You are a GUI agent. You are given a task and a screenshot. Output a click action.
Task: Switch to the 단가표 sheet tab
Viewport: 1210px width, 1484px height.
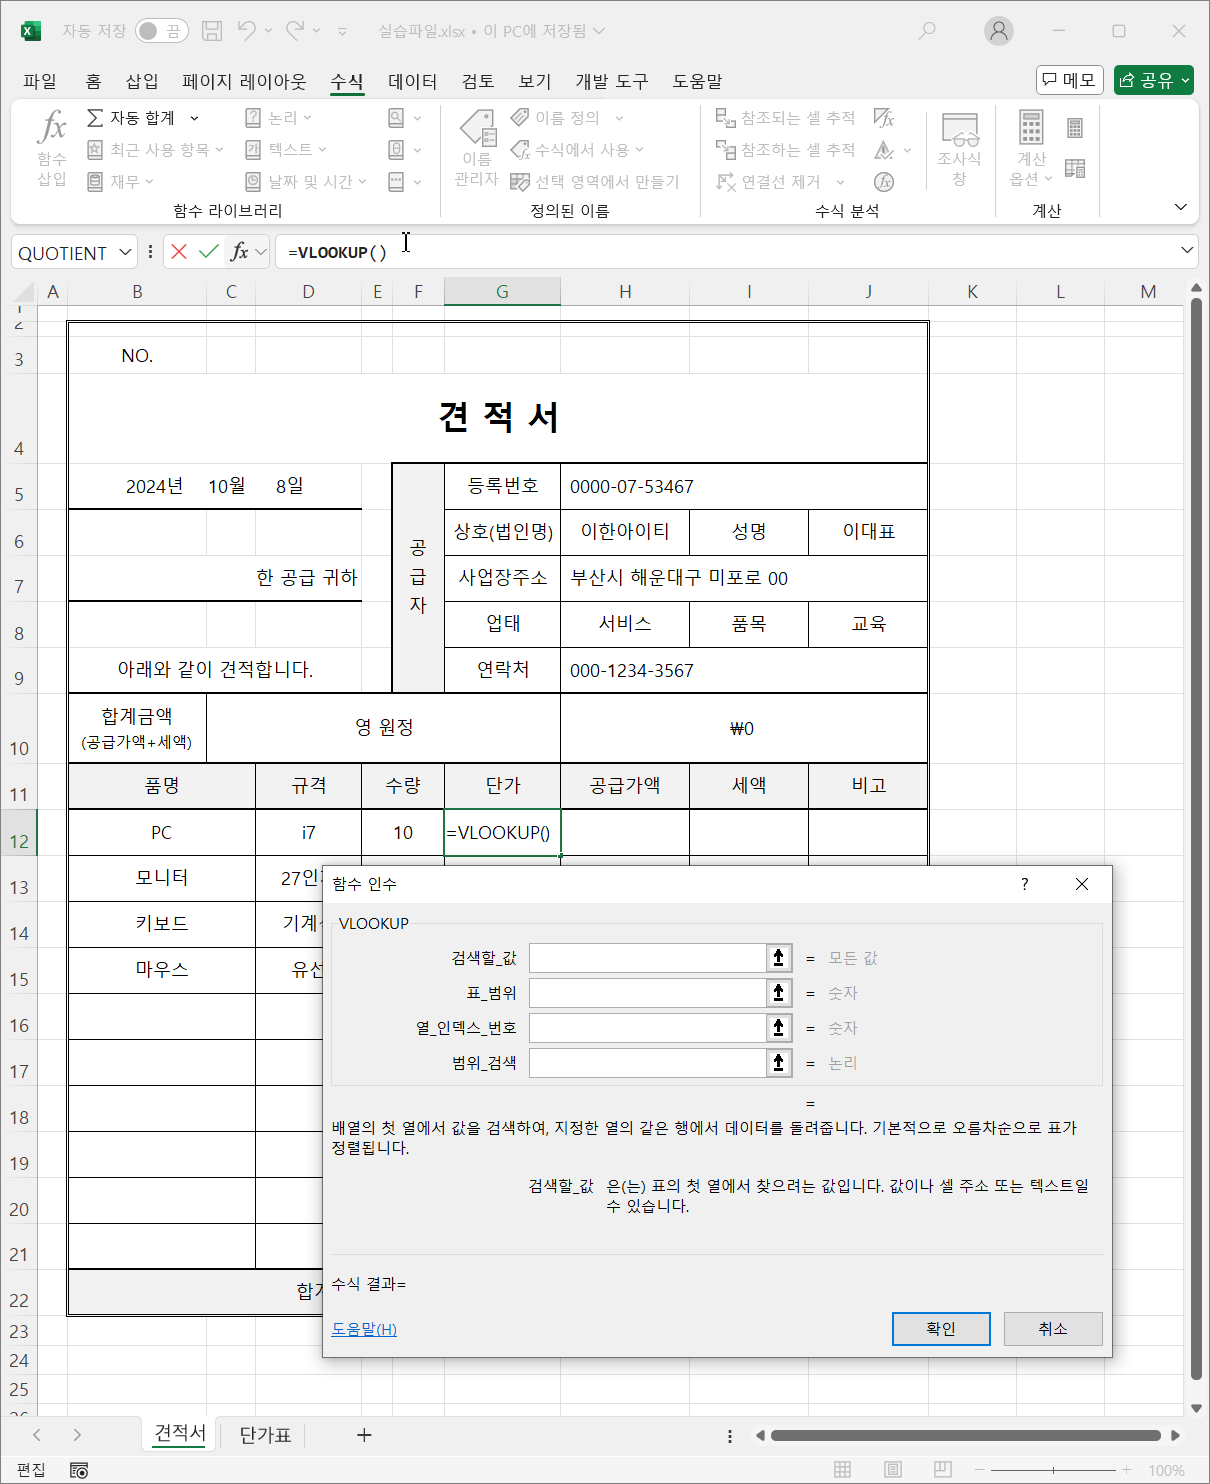[265, 1435]
